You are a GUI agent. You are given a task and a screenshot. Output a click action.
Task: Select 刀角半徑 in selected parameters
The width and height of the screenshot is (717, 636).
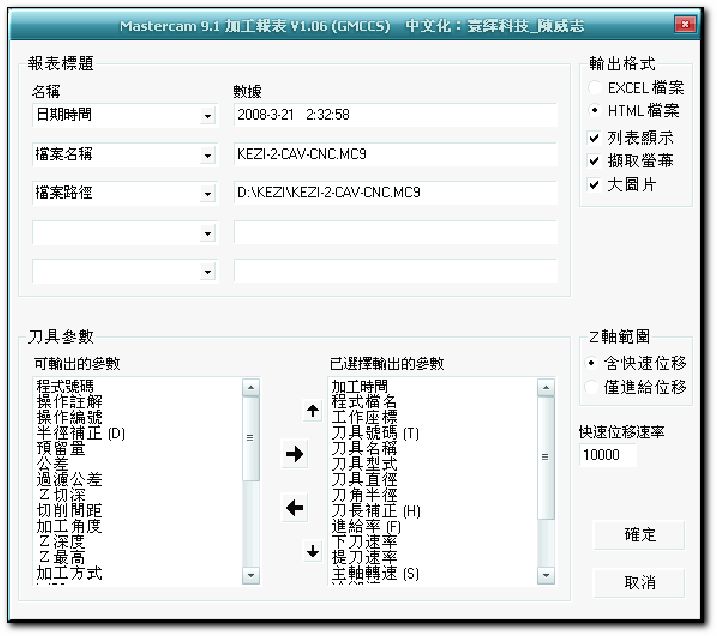[364, 495]
